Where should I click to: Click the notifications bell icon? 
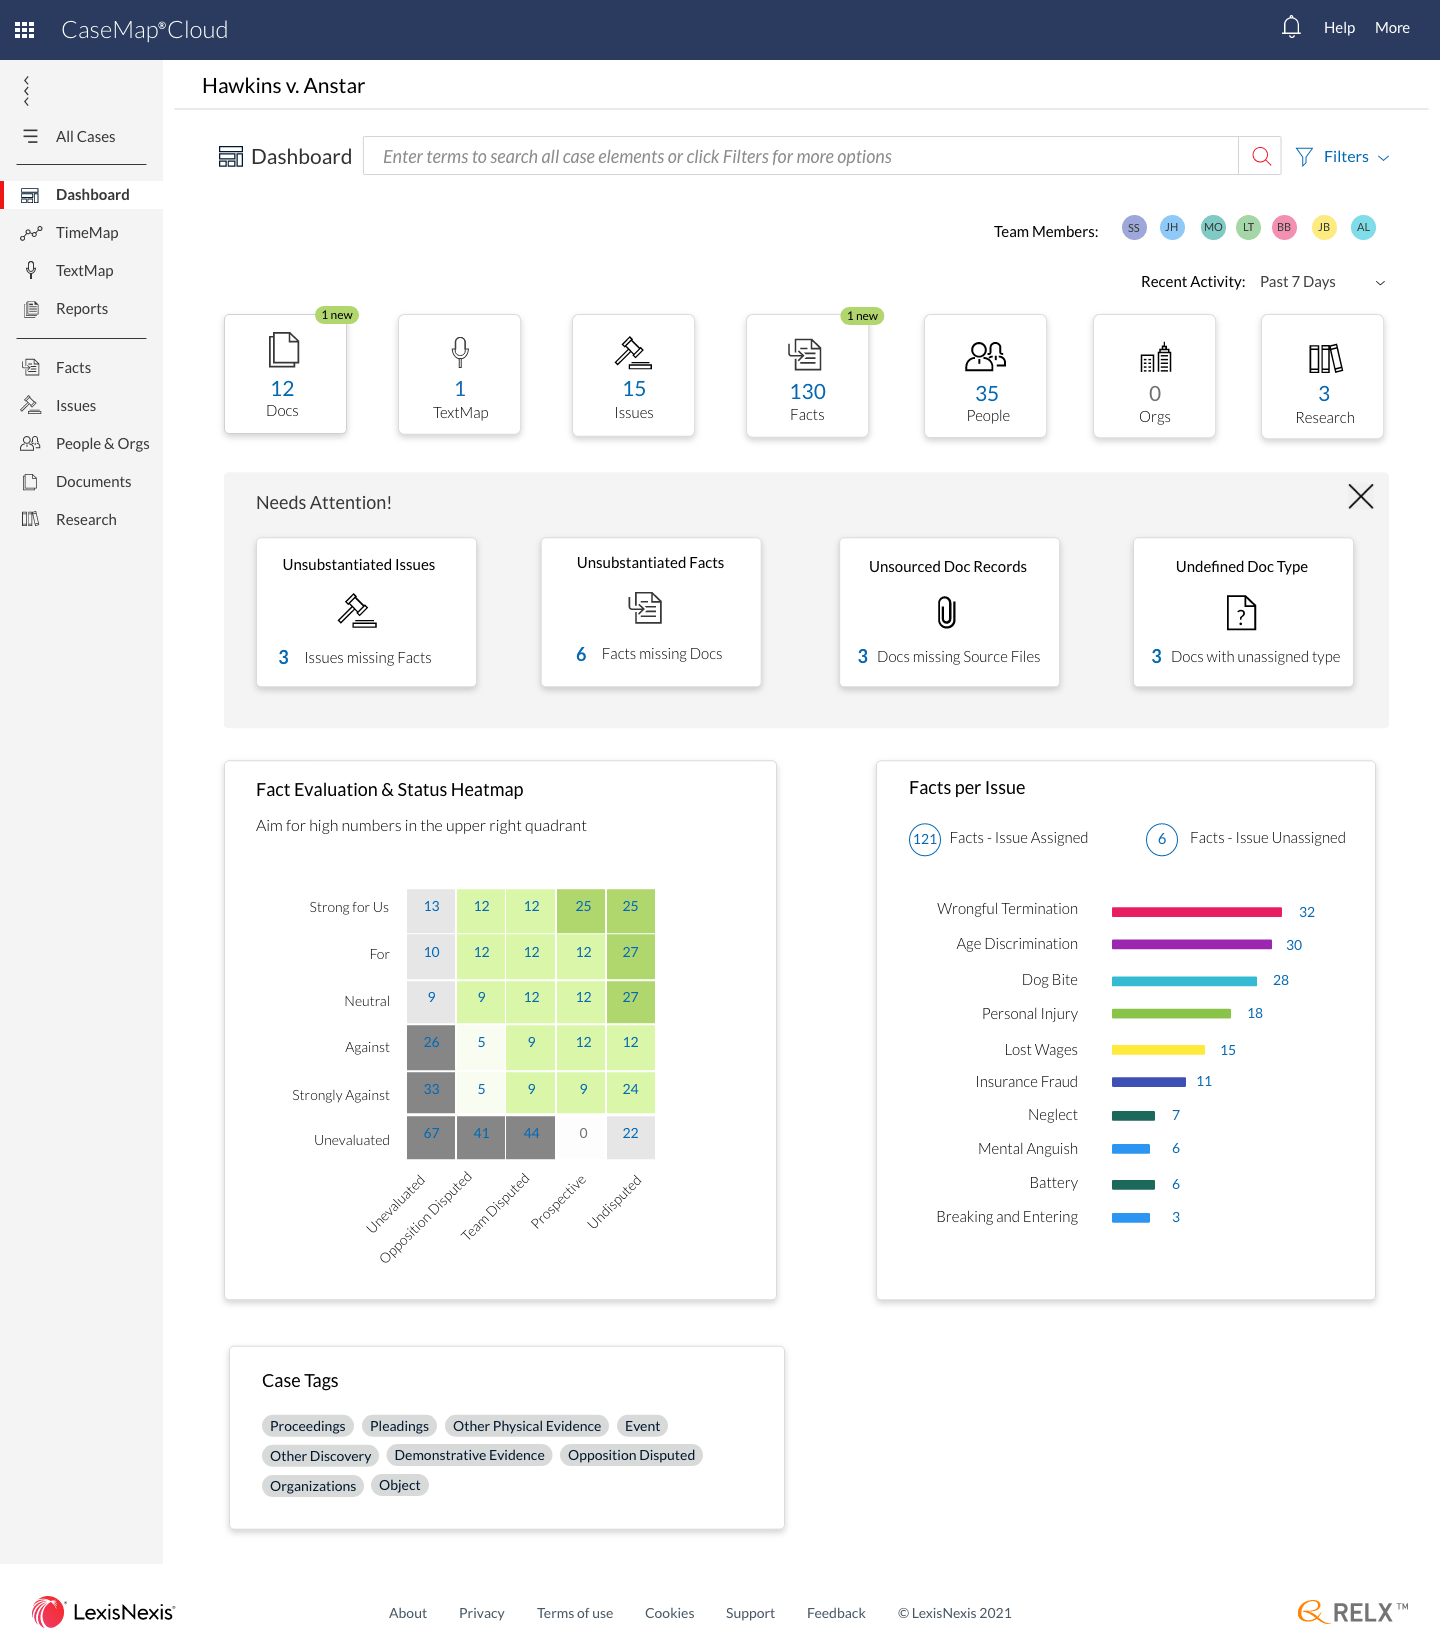1291,27
